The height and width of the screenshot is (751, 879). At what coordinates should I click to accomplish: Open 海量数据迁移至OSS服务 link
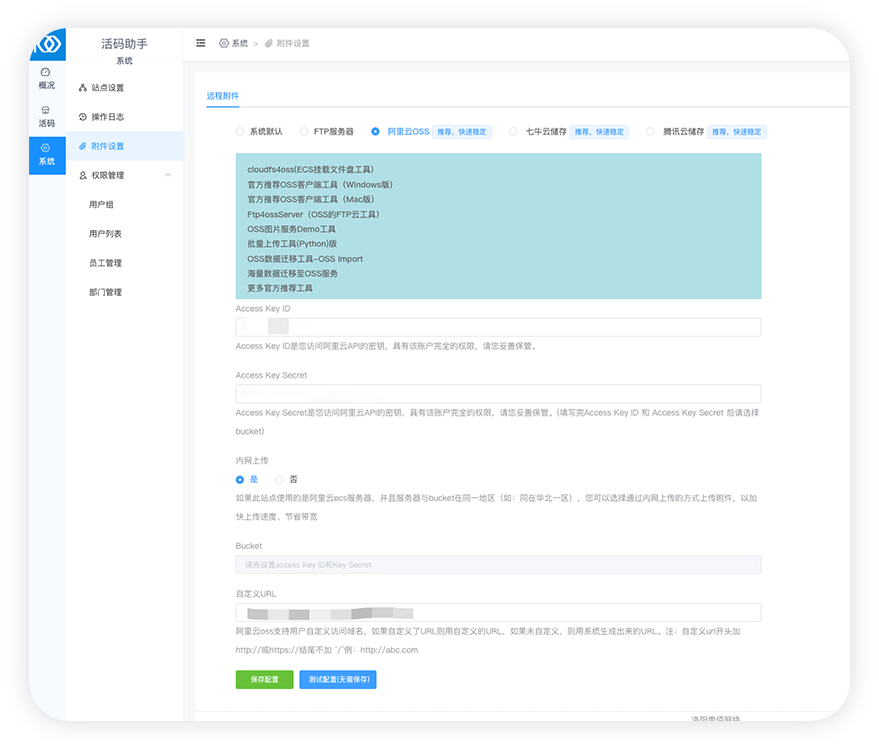click(x=293, y=273)
